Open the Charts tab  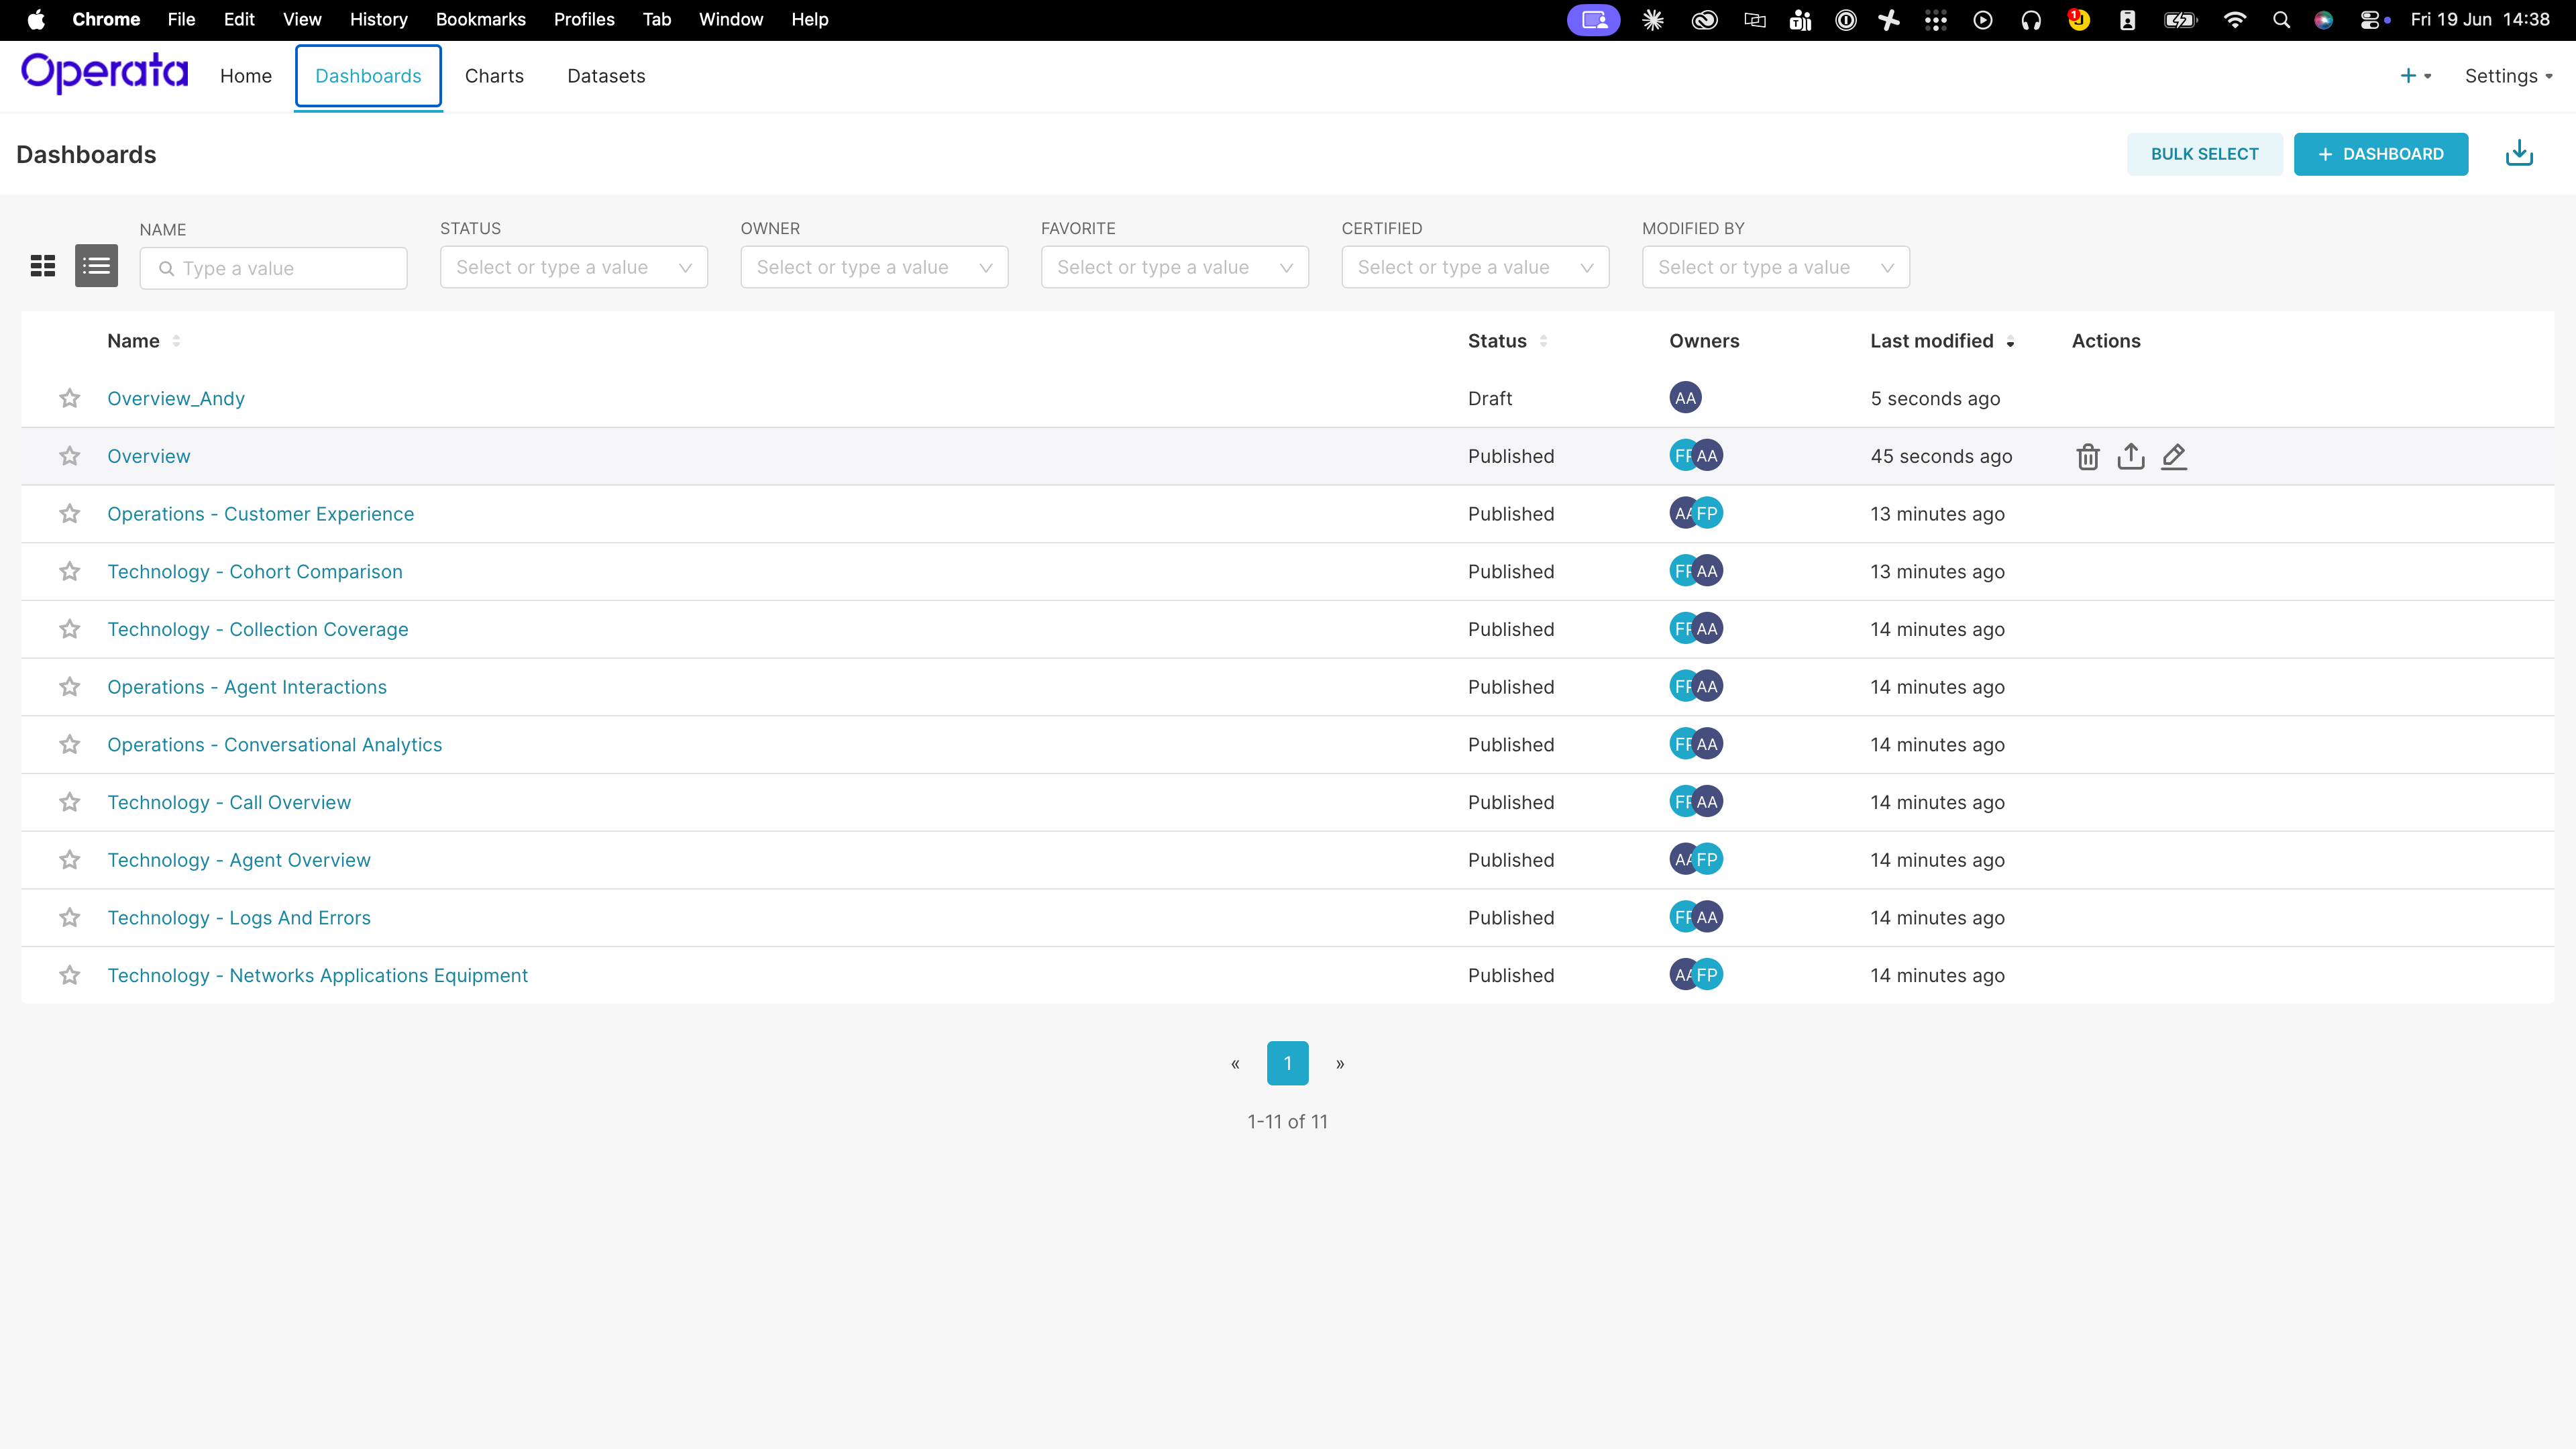click(494, 76)
